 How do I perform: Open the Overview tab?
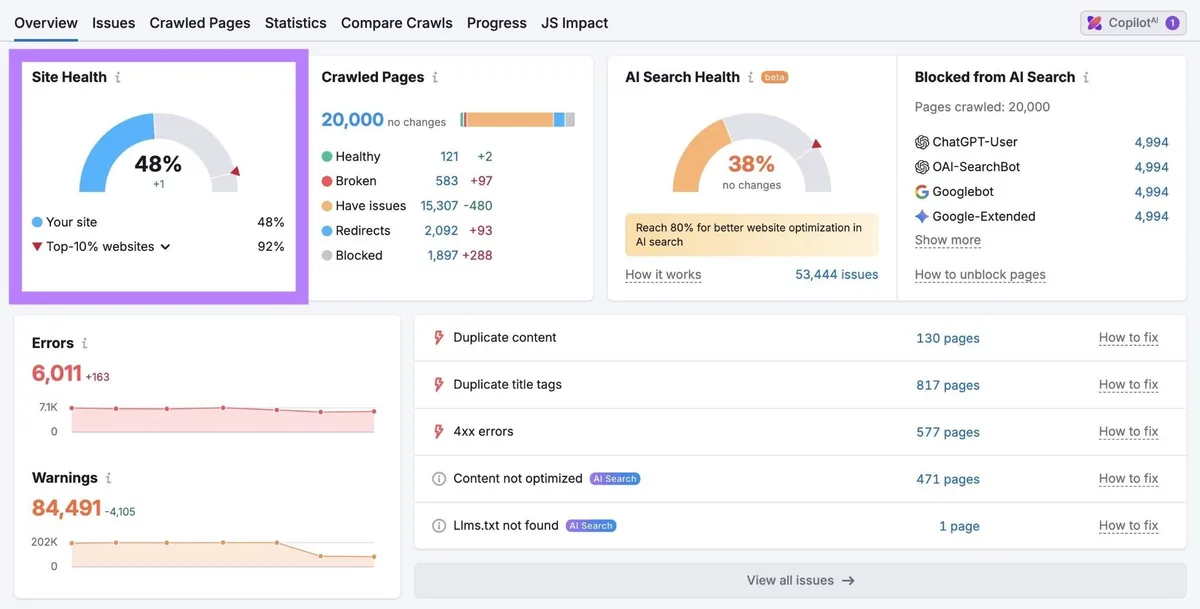(46, 22)
